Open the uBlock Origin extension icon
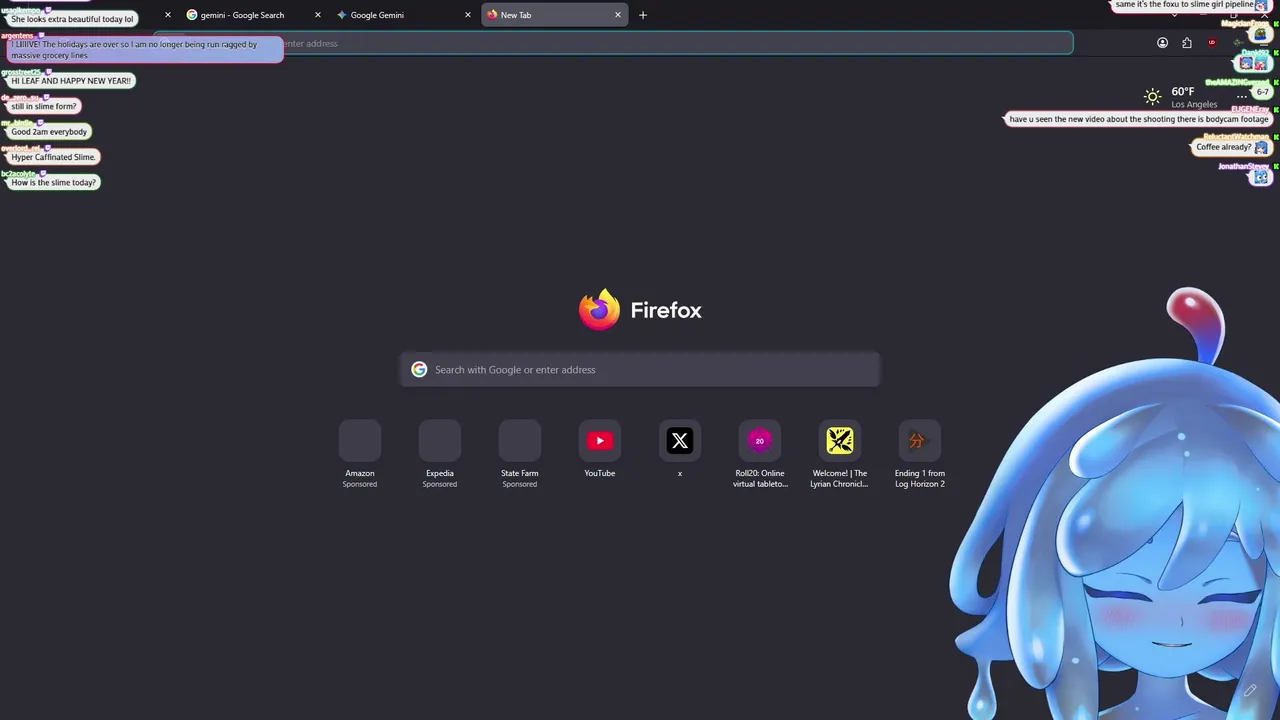This screenshot has width=1280, height=720. pyautogui.click(x=1212, y=43)
